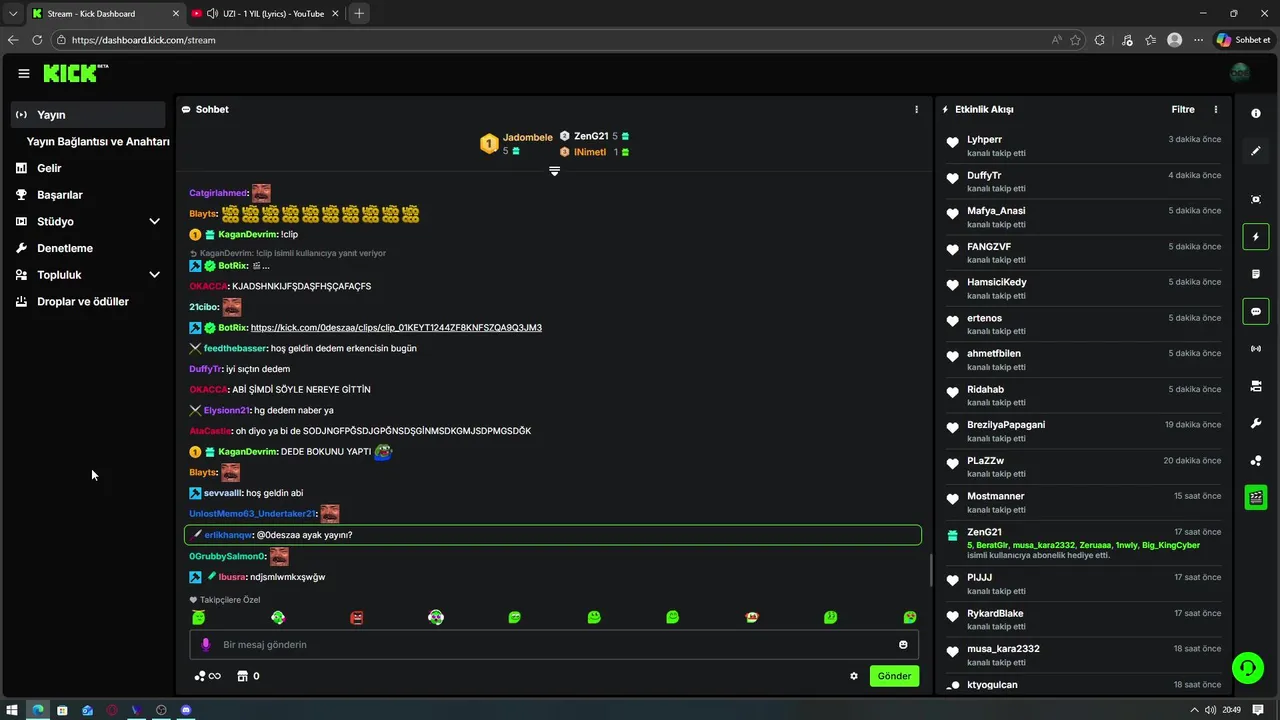
Task: Click the browser address bar URL
Action: click(144, 40)
